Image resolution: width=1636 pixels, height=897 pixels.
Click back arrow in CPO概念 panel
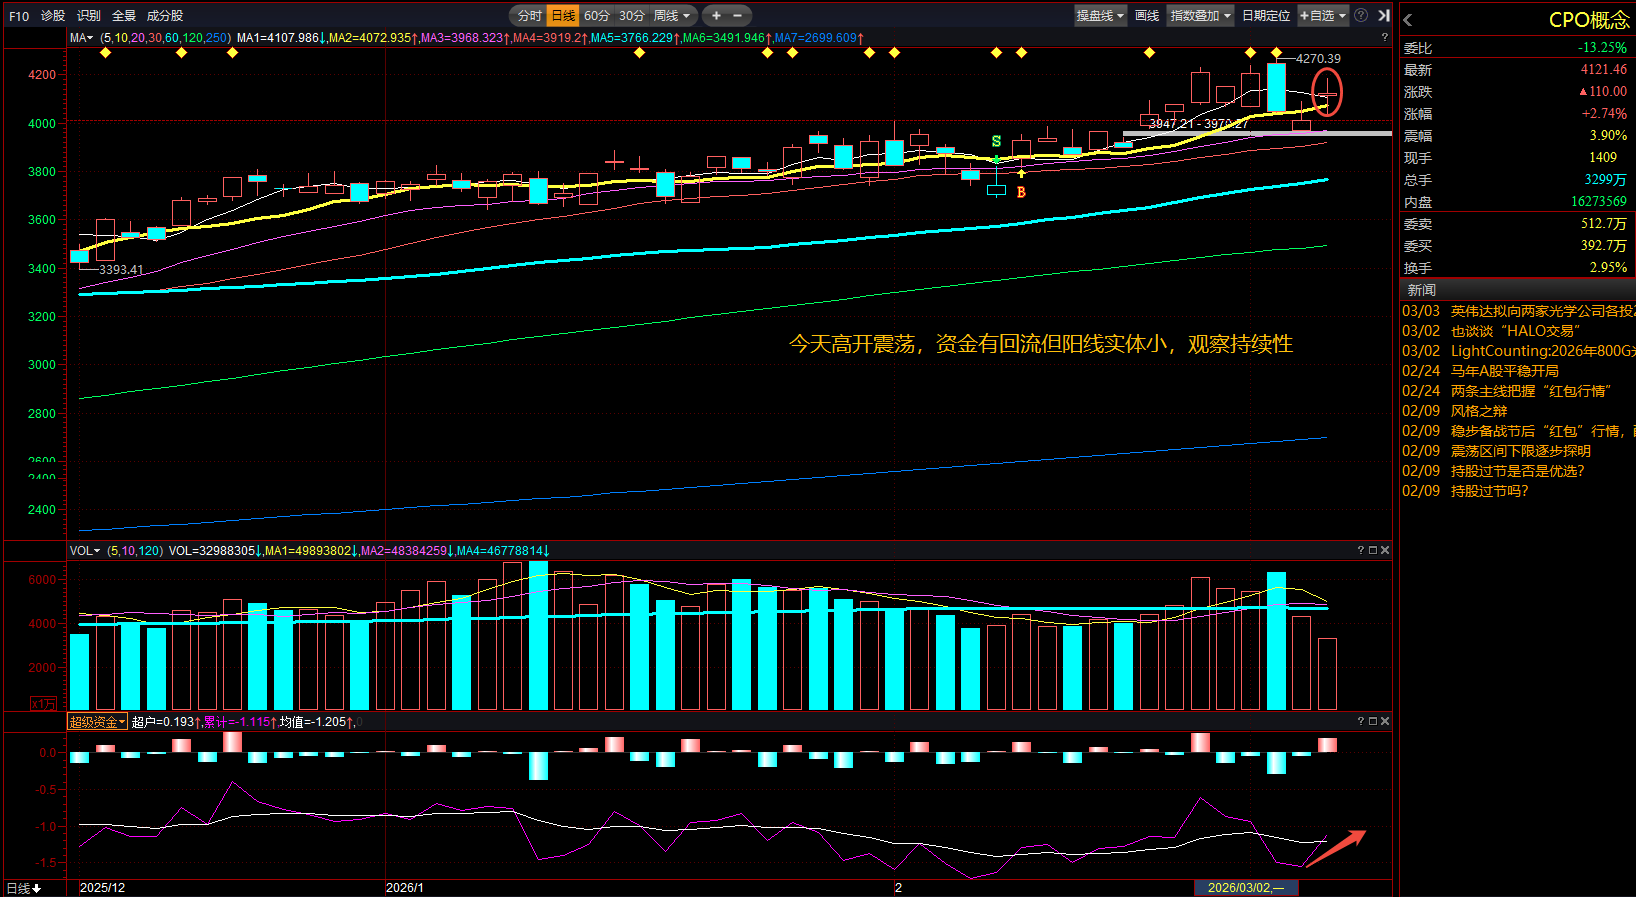[x=1408, y=20]
